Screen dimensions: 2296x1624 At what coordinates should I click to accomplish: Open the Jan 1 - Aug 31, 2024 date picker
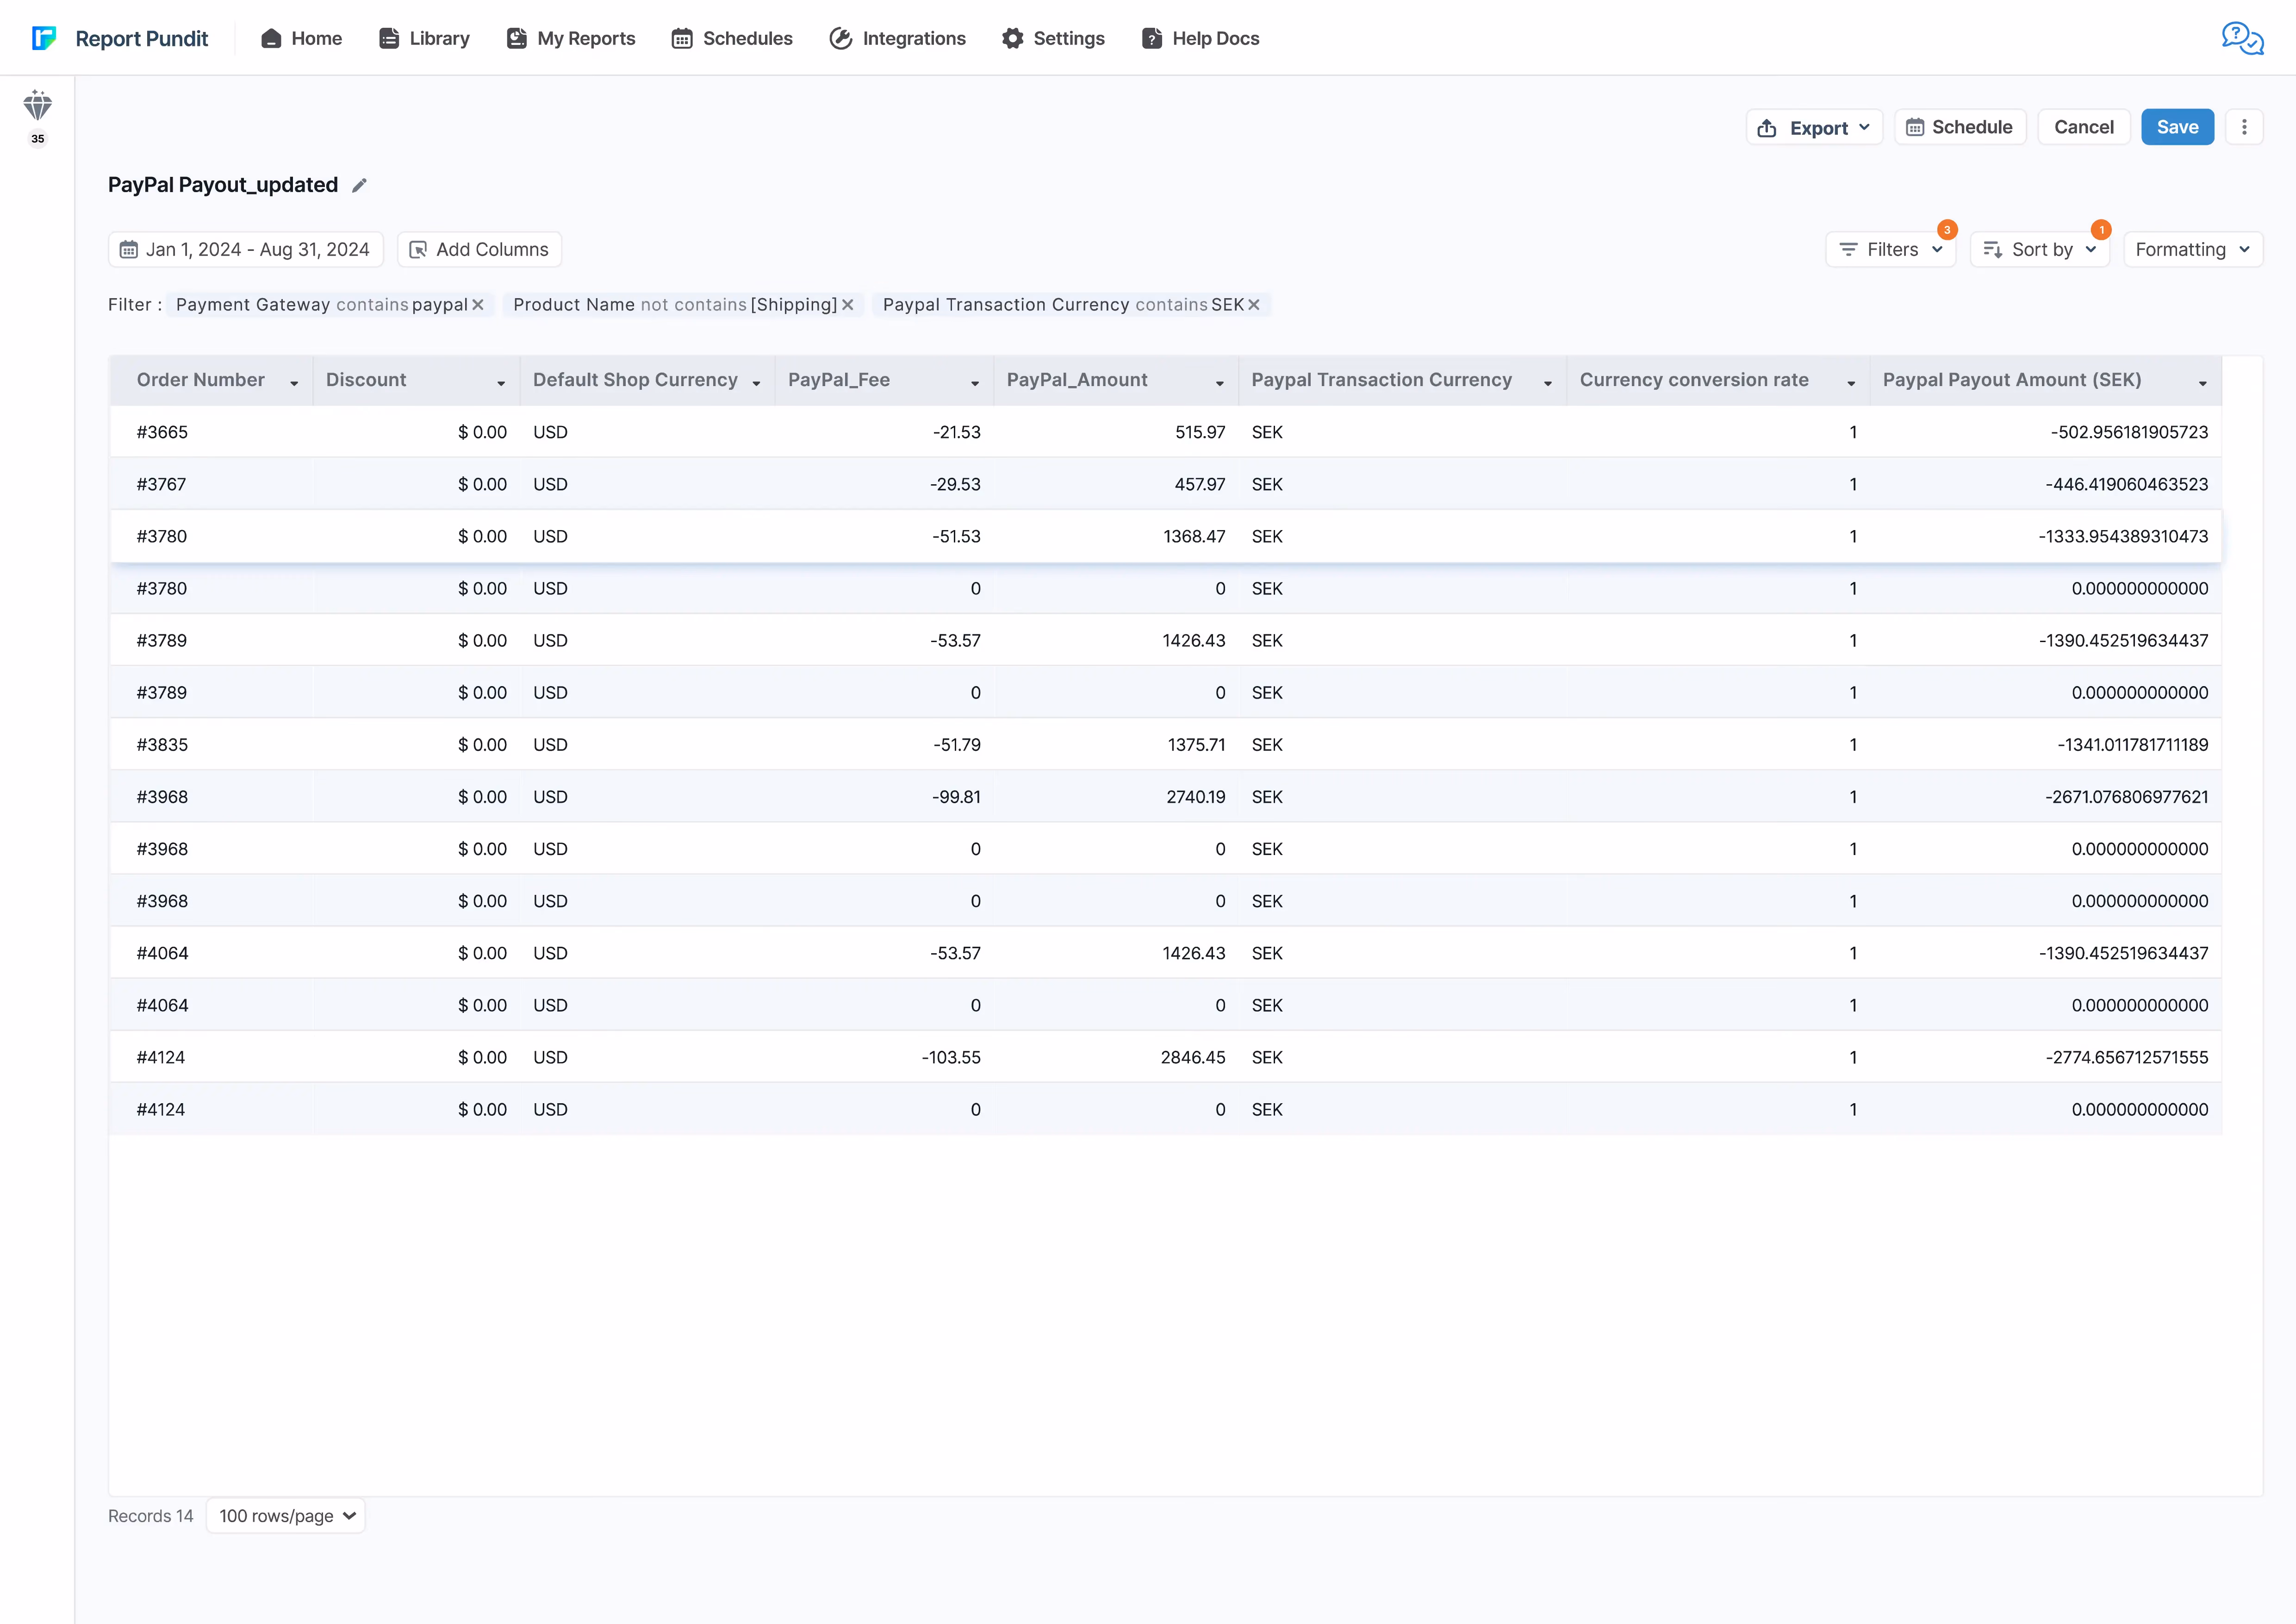tap(246, 249)
